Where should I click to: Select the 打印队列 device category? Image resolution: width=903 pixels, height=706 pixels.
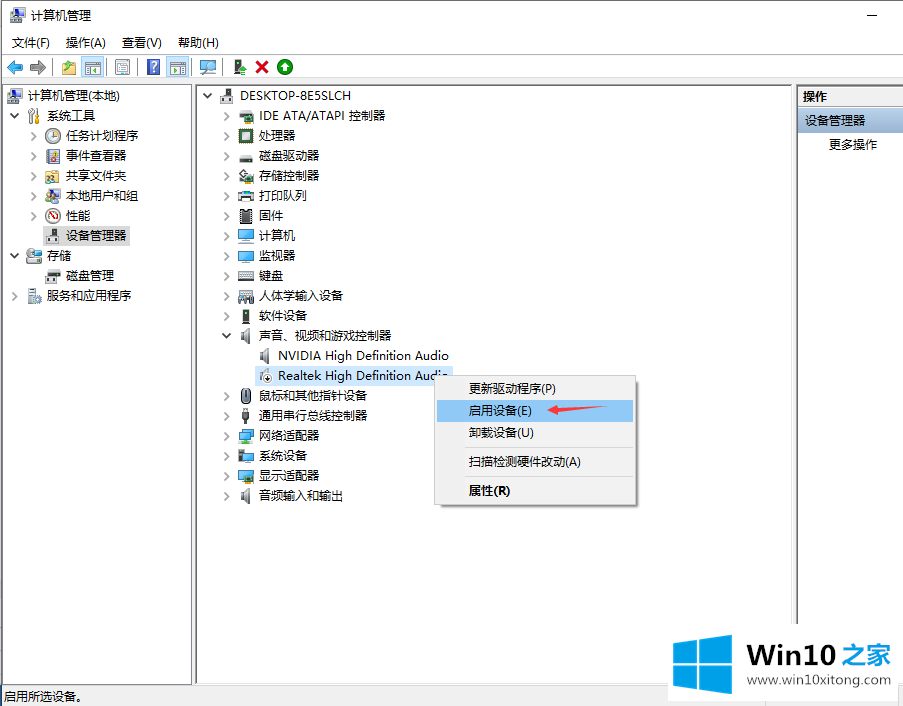pos(283,196)
